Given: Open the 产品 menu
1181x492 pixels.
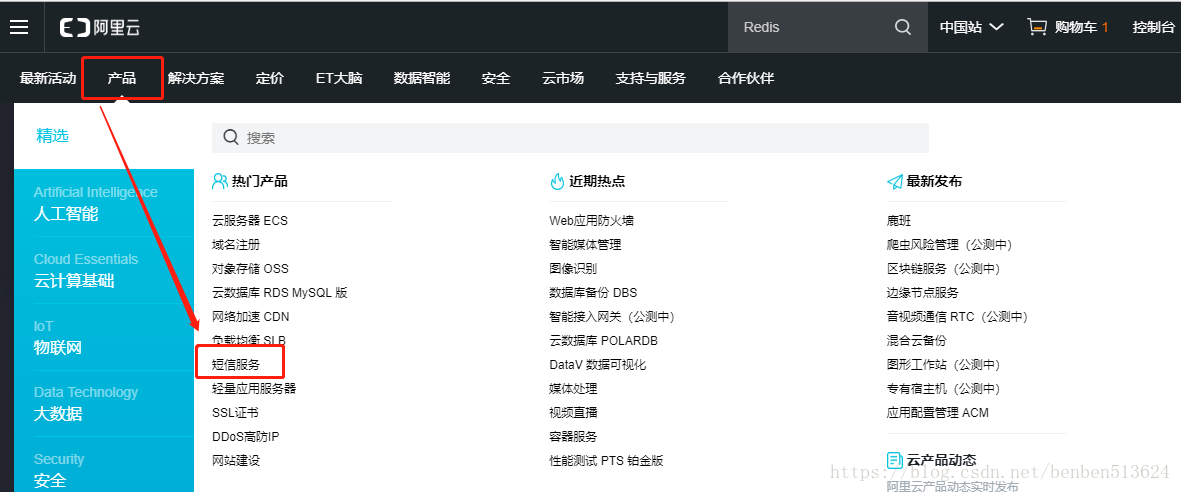Looking at the screenshot, I should point(122,78).
